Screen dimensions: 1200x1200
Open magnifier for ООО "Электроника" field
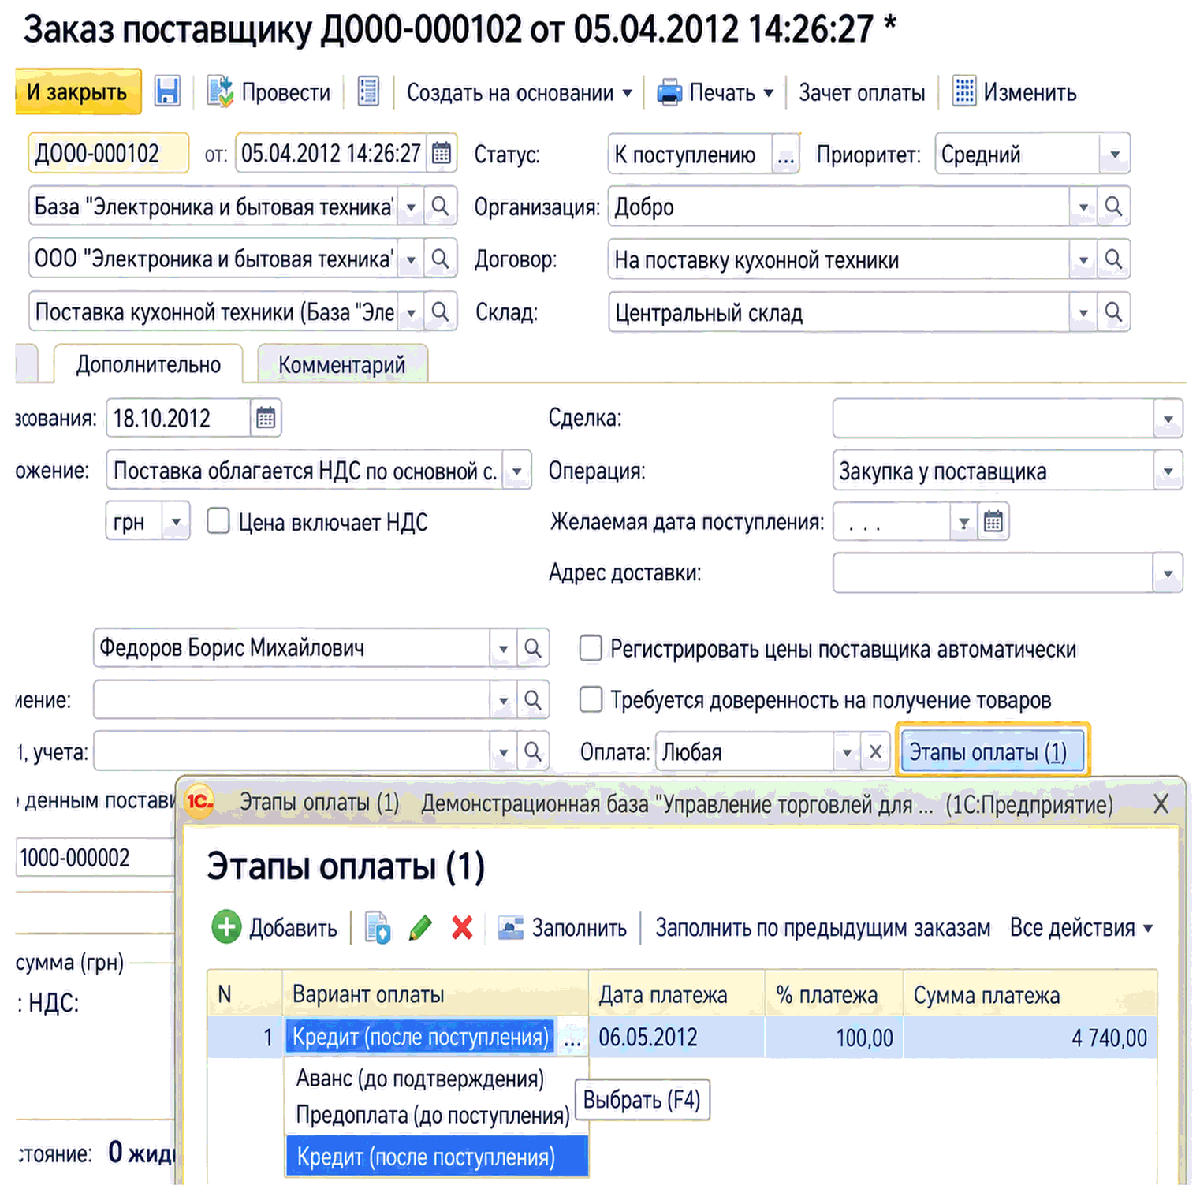pos(440,258)
